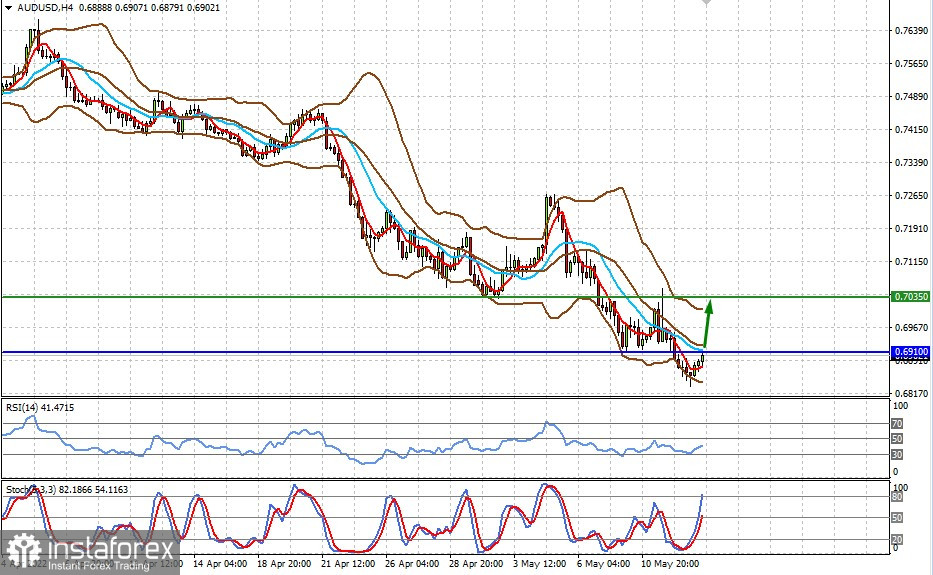933x575 pixels.
Task: Select the AUDUSD,H4 chart title text
Action: [45, 8]
